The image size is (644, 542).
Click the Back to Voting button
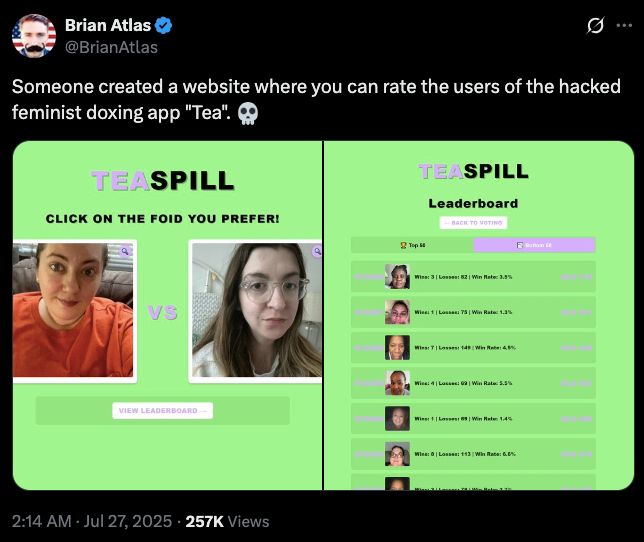[473, 223]
